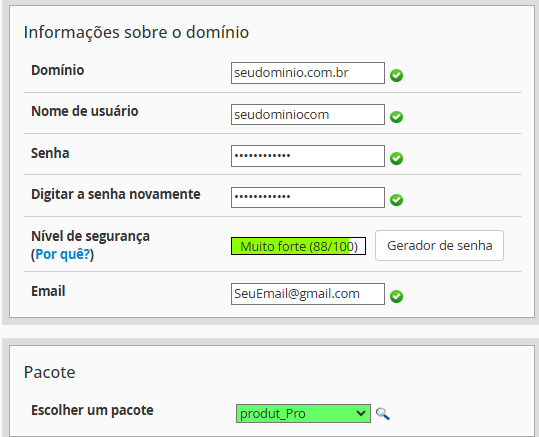Viewport: 539px width, 437px height.
Task: Click the validation checkmark next to the Senha field
Action: (396, 159)
